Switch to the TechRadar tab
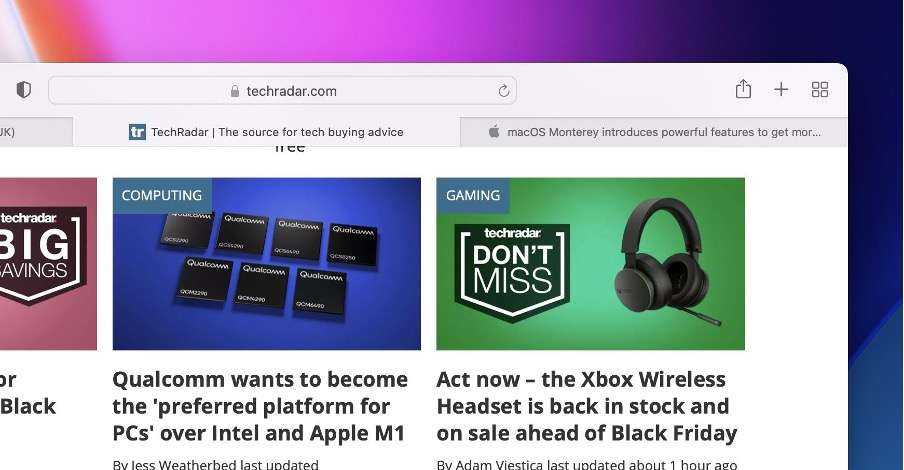The height and width of the screenshot is (470, 904). pyautogui.click(x=266, y=132)
